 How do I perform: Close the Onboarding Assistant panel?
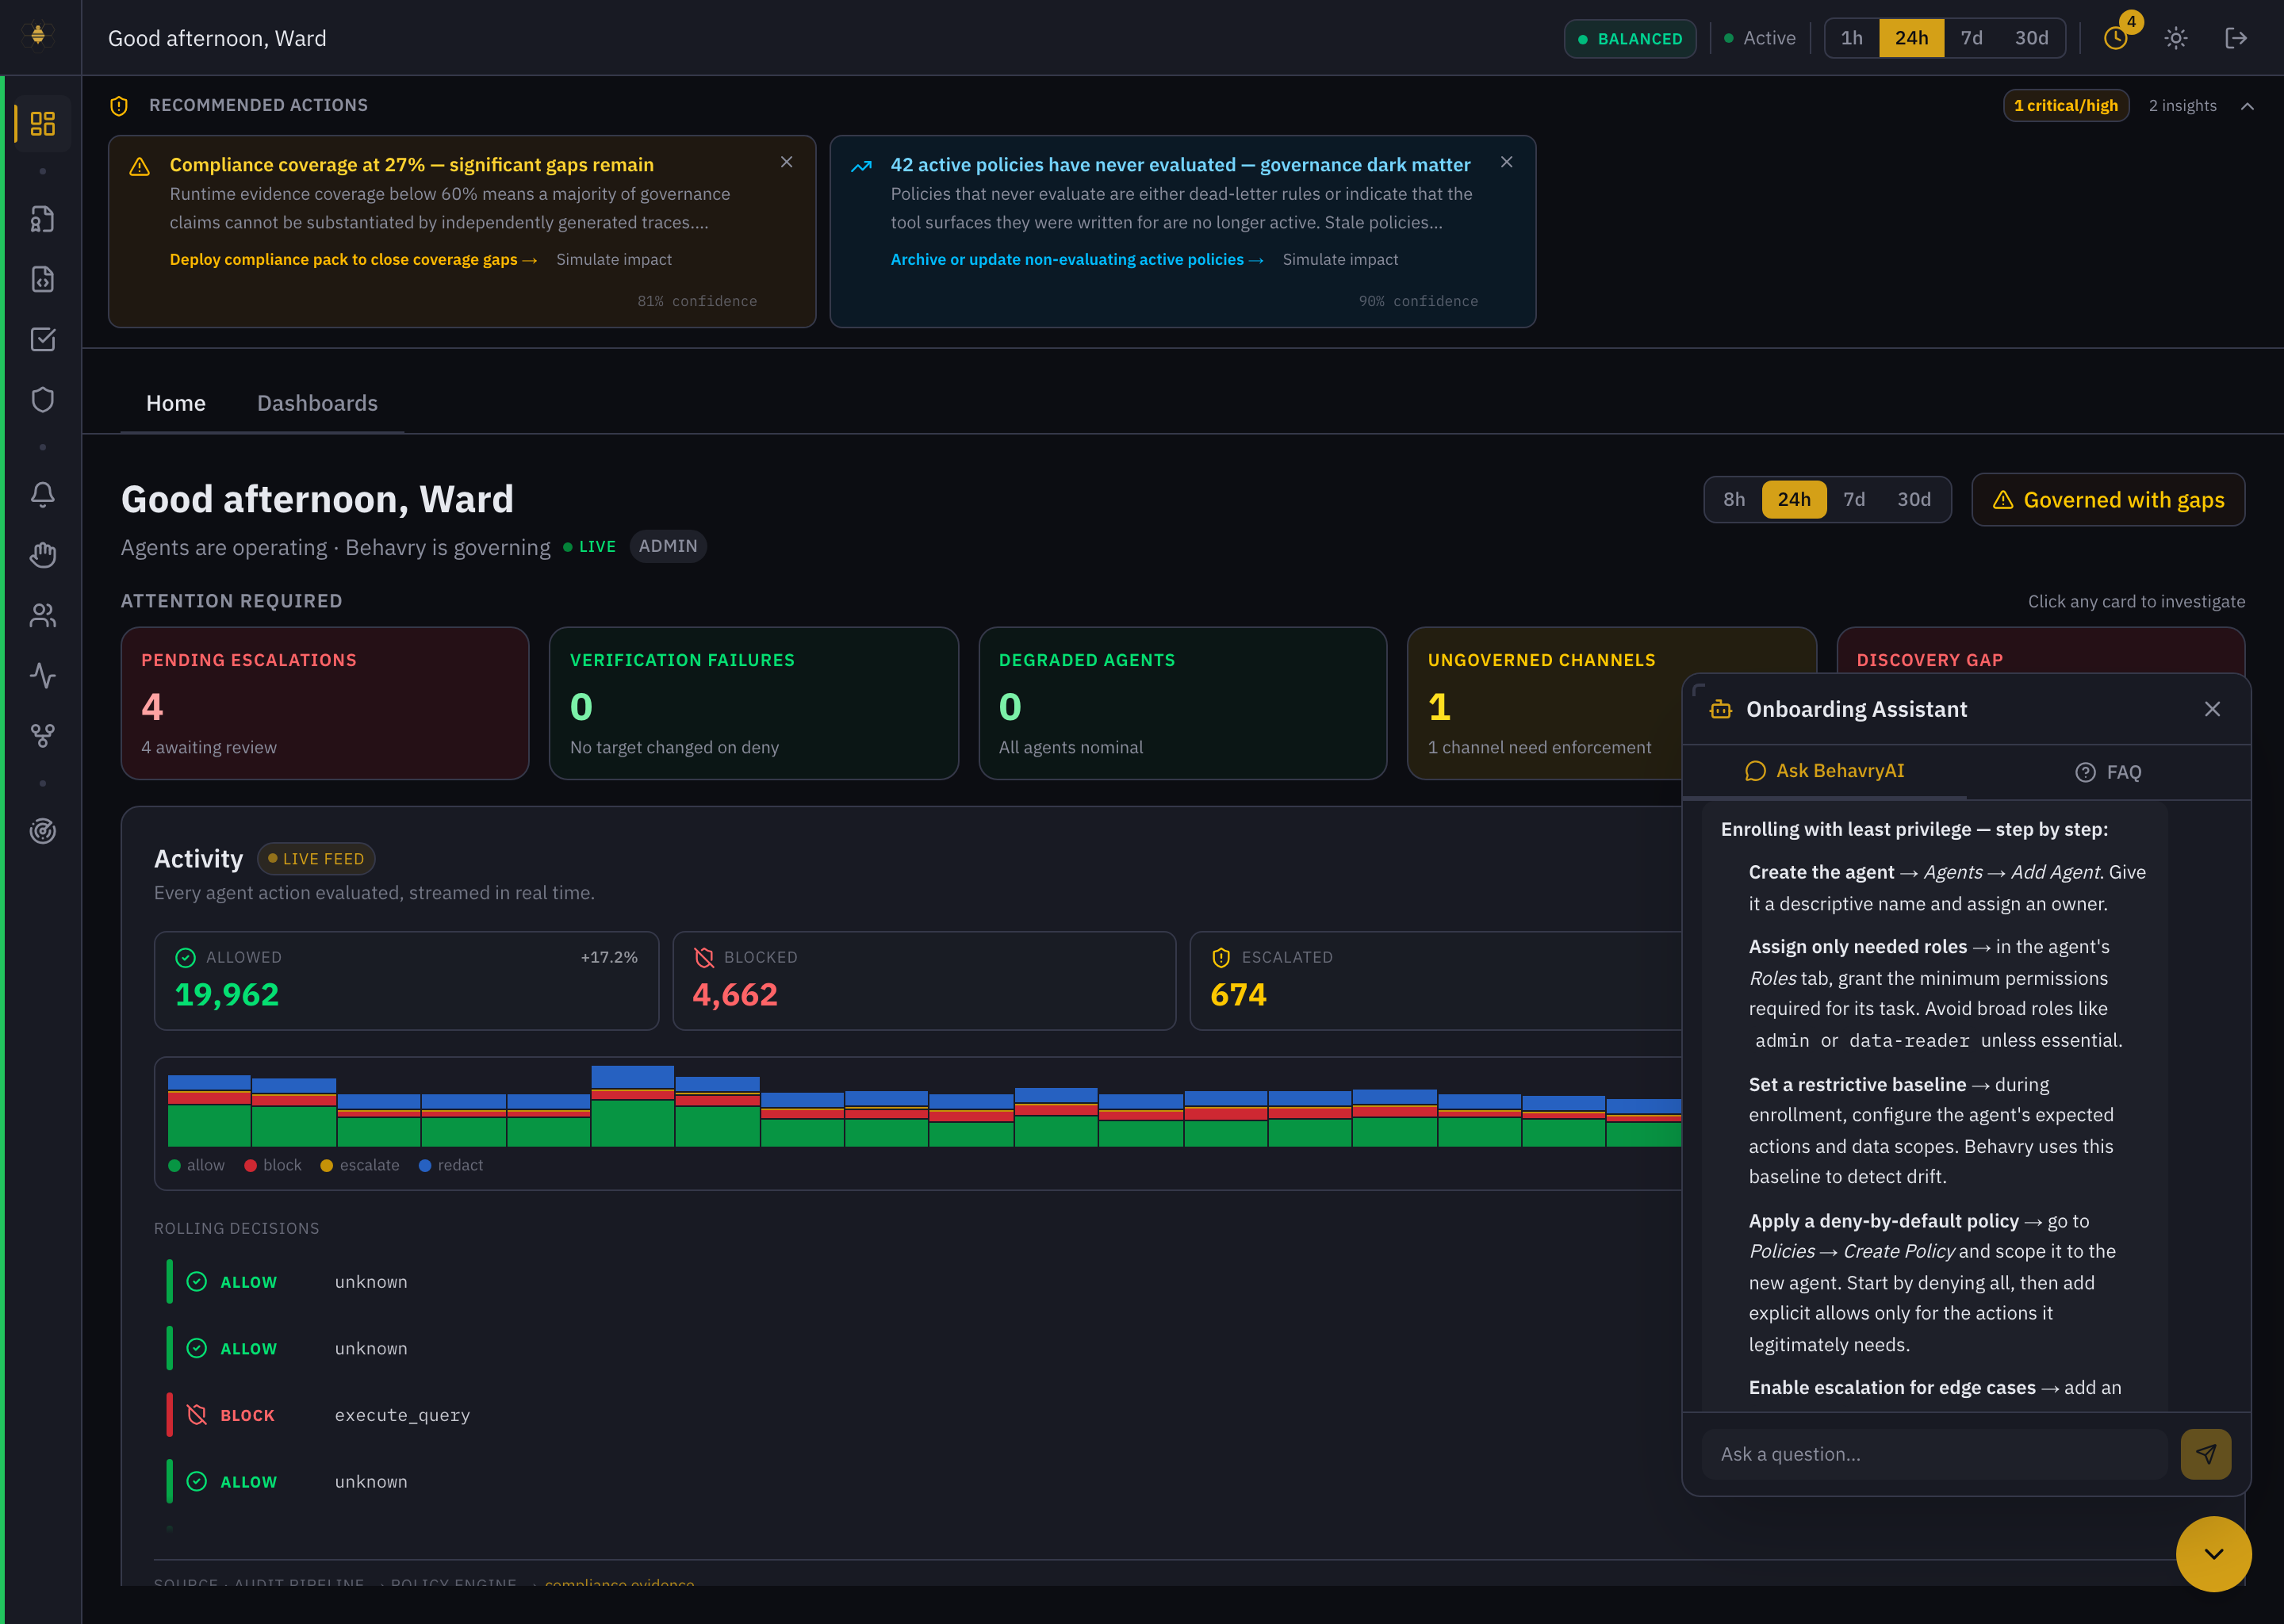2212,709
